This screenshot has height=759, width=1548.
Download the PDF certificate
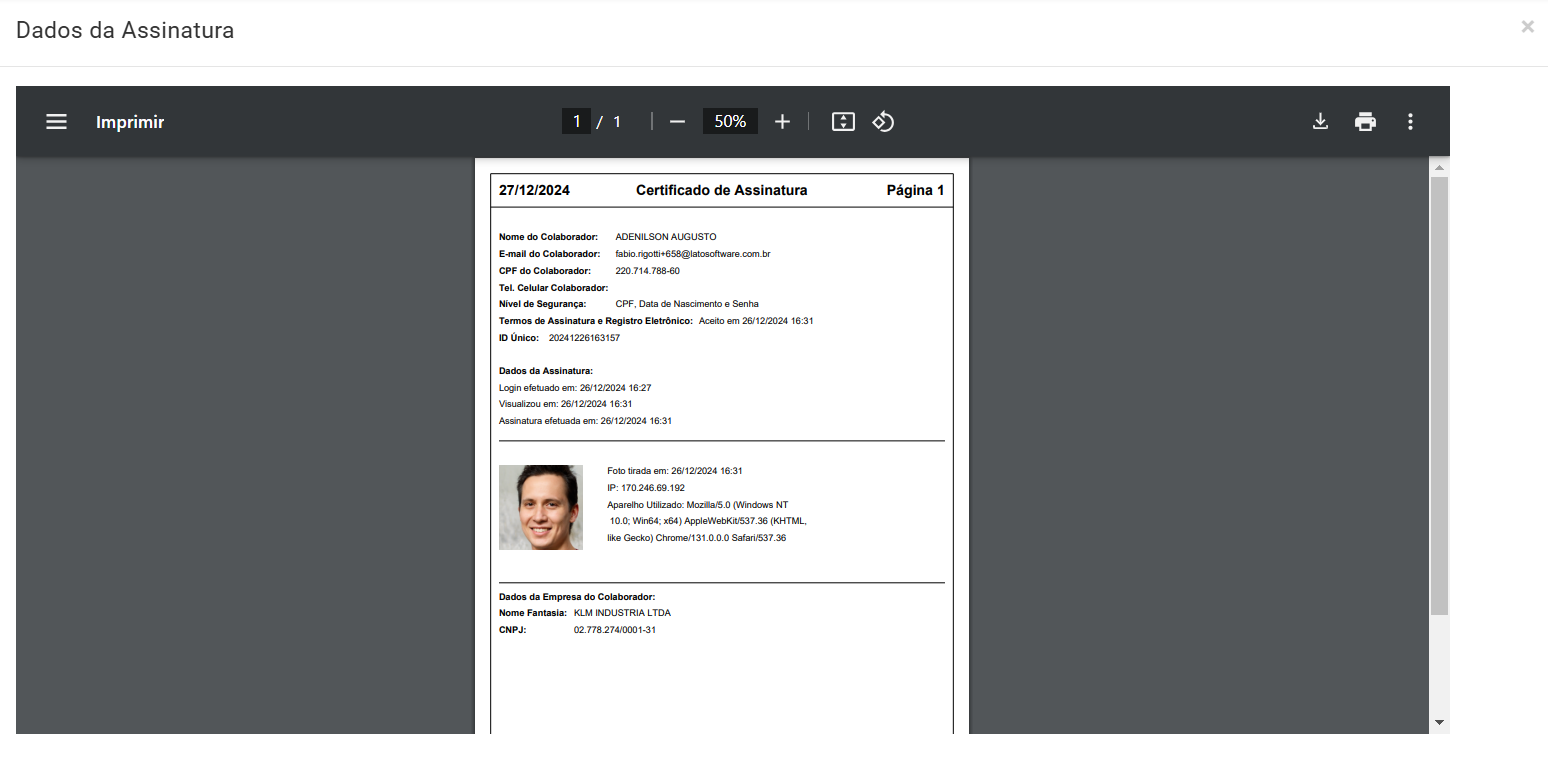[x=1320, y=122]
